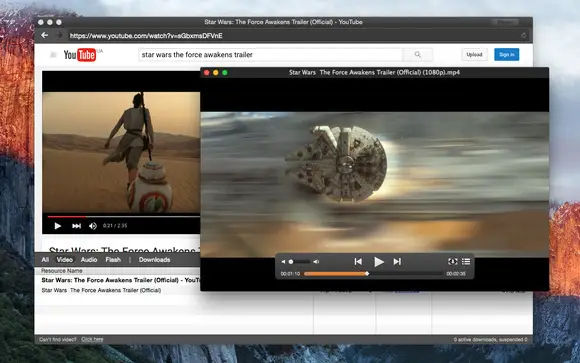Mute the YouTube player volume
Viewport: 580px width, 363px height.
coord(92,226)
